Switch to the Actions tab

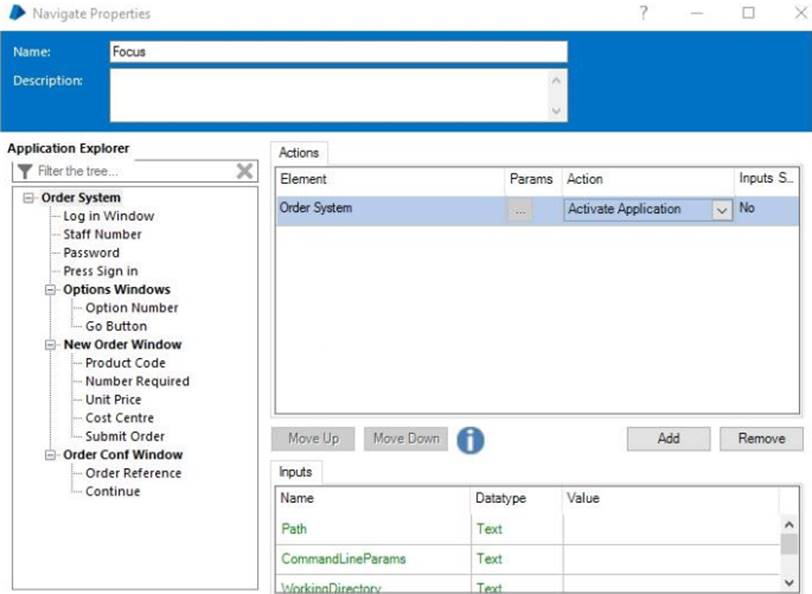click(298, 153)
